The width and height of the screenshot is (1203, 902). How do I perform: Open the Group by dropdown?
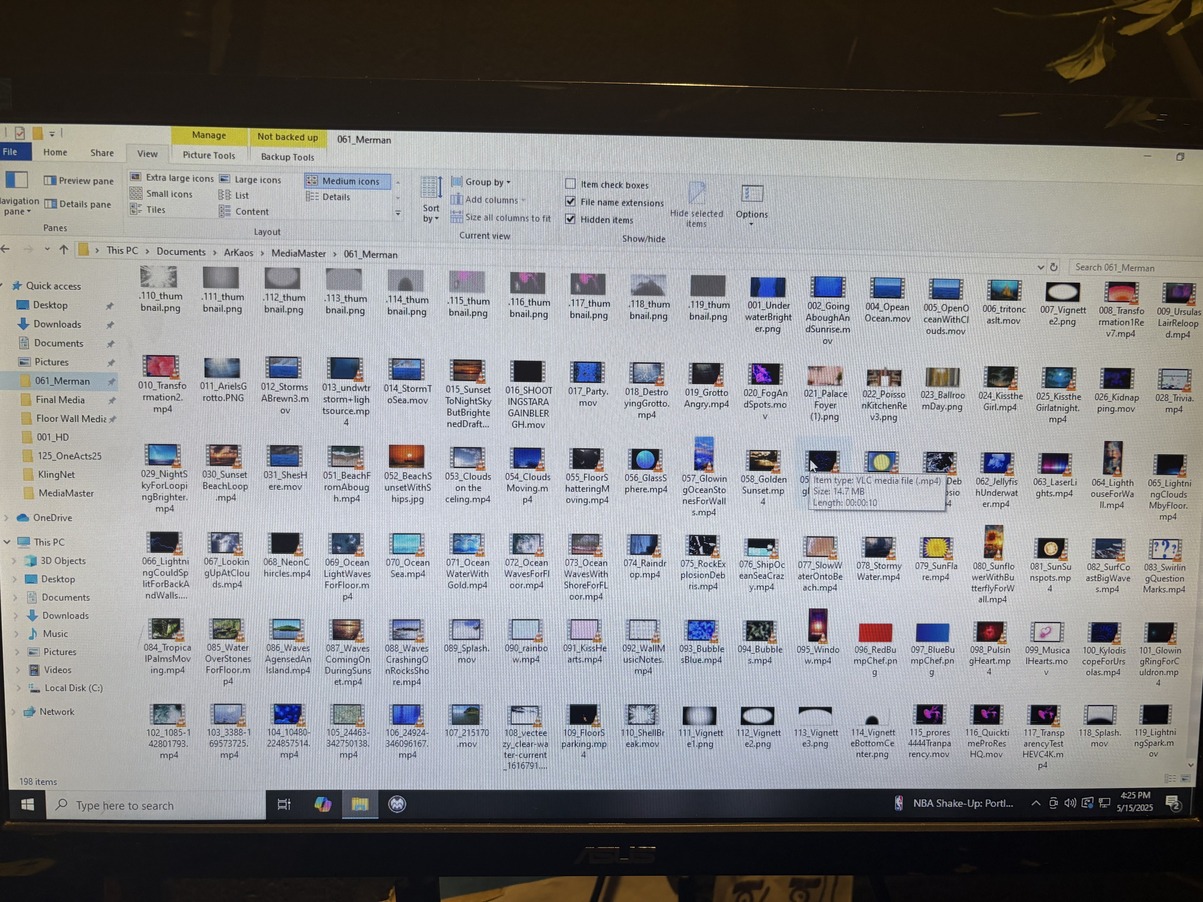(x=484, y=181)
